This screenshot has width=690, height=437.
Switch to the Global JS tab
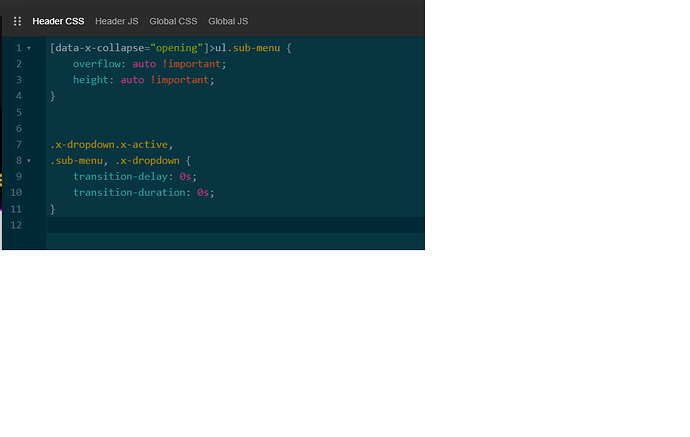point(228,21)
